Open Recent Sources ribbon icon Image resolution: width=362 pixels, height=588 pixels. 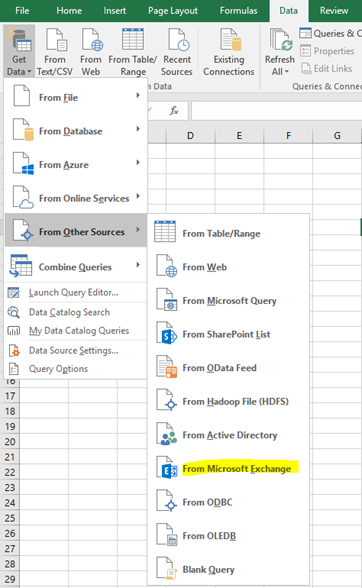[x=178, y=39]
